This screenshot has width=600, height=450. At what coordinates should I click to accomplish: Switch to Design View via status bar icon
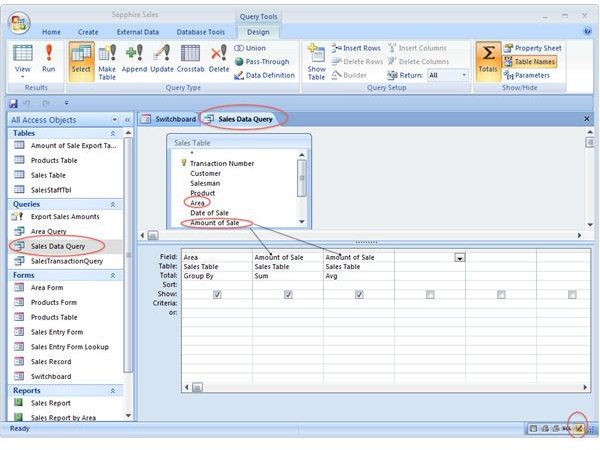[579, 429]
